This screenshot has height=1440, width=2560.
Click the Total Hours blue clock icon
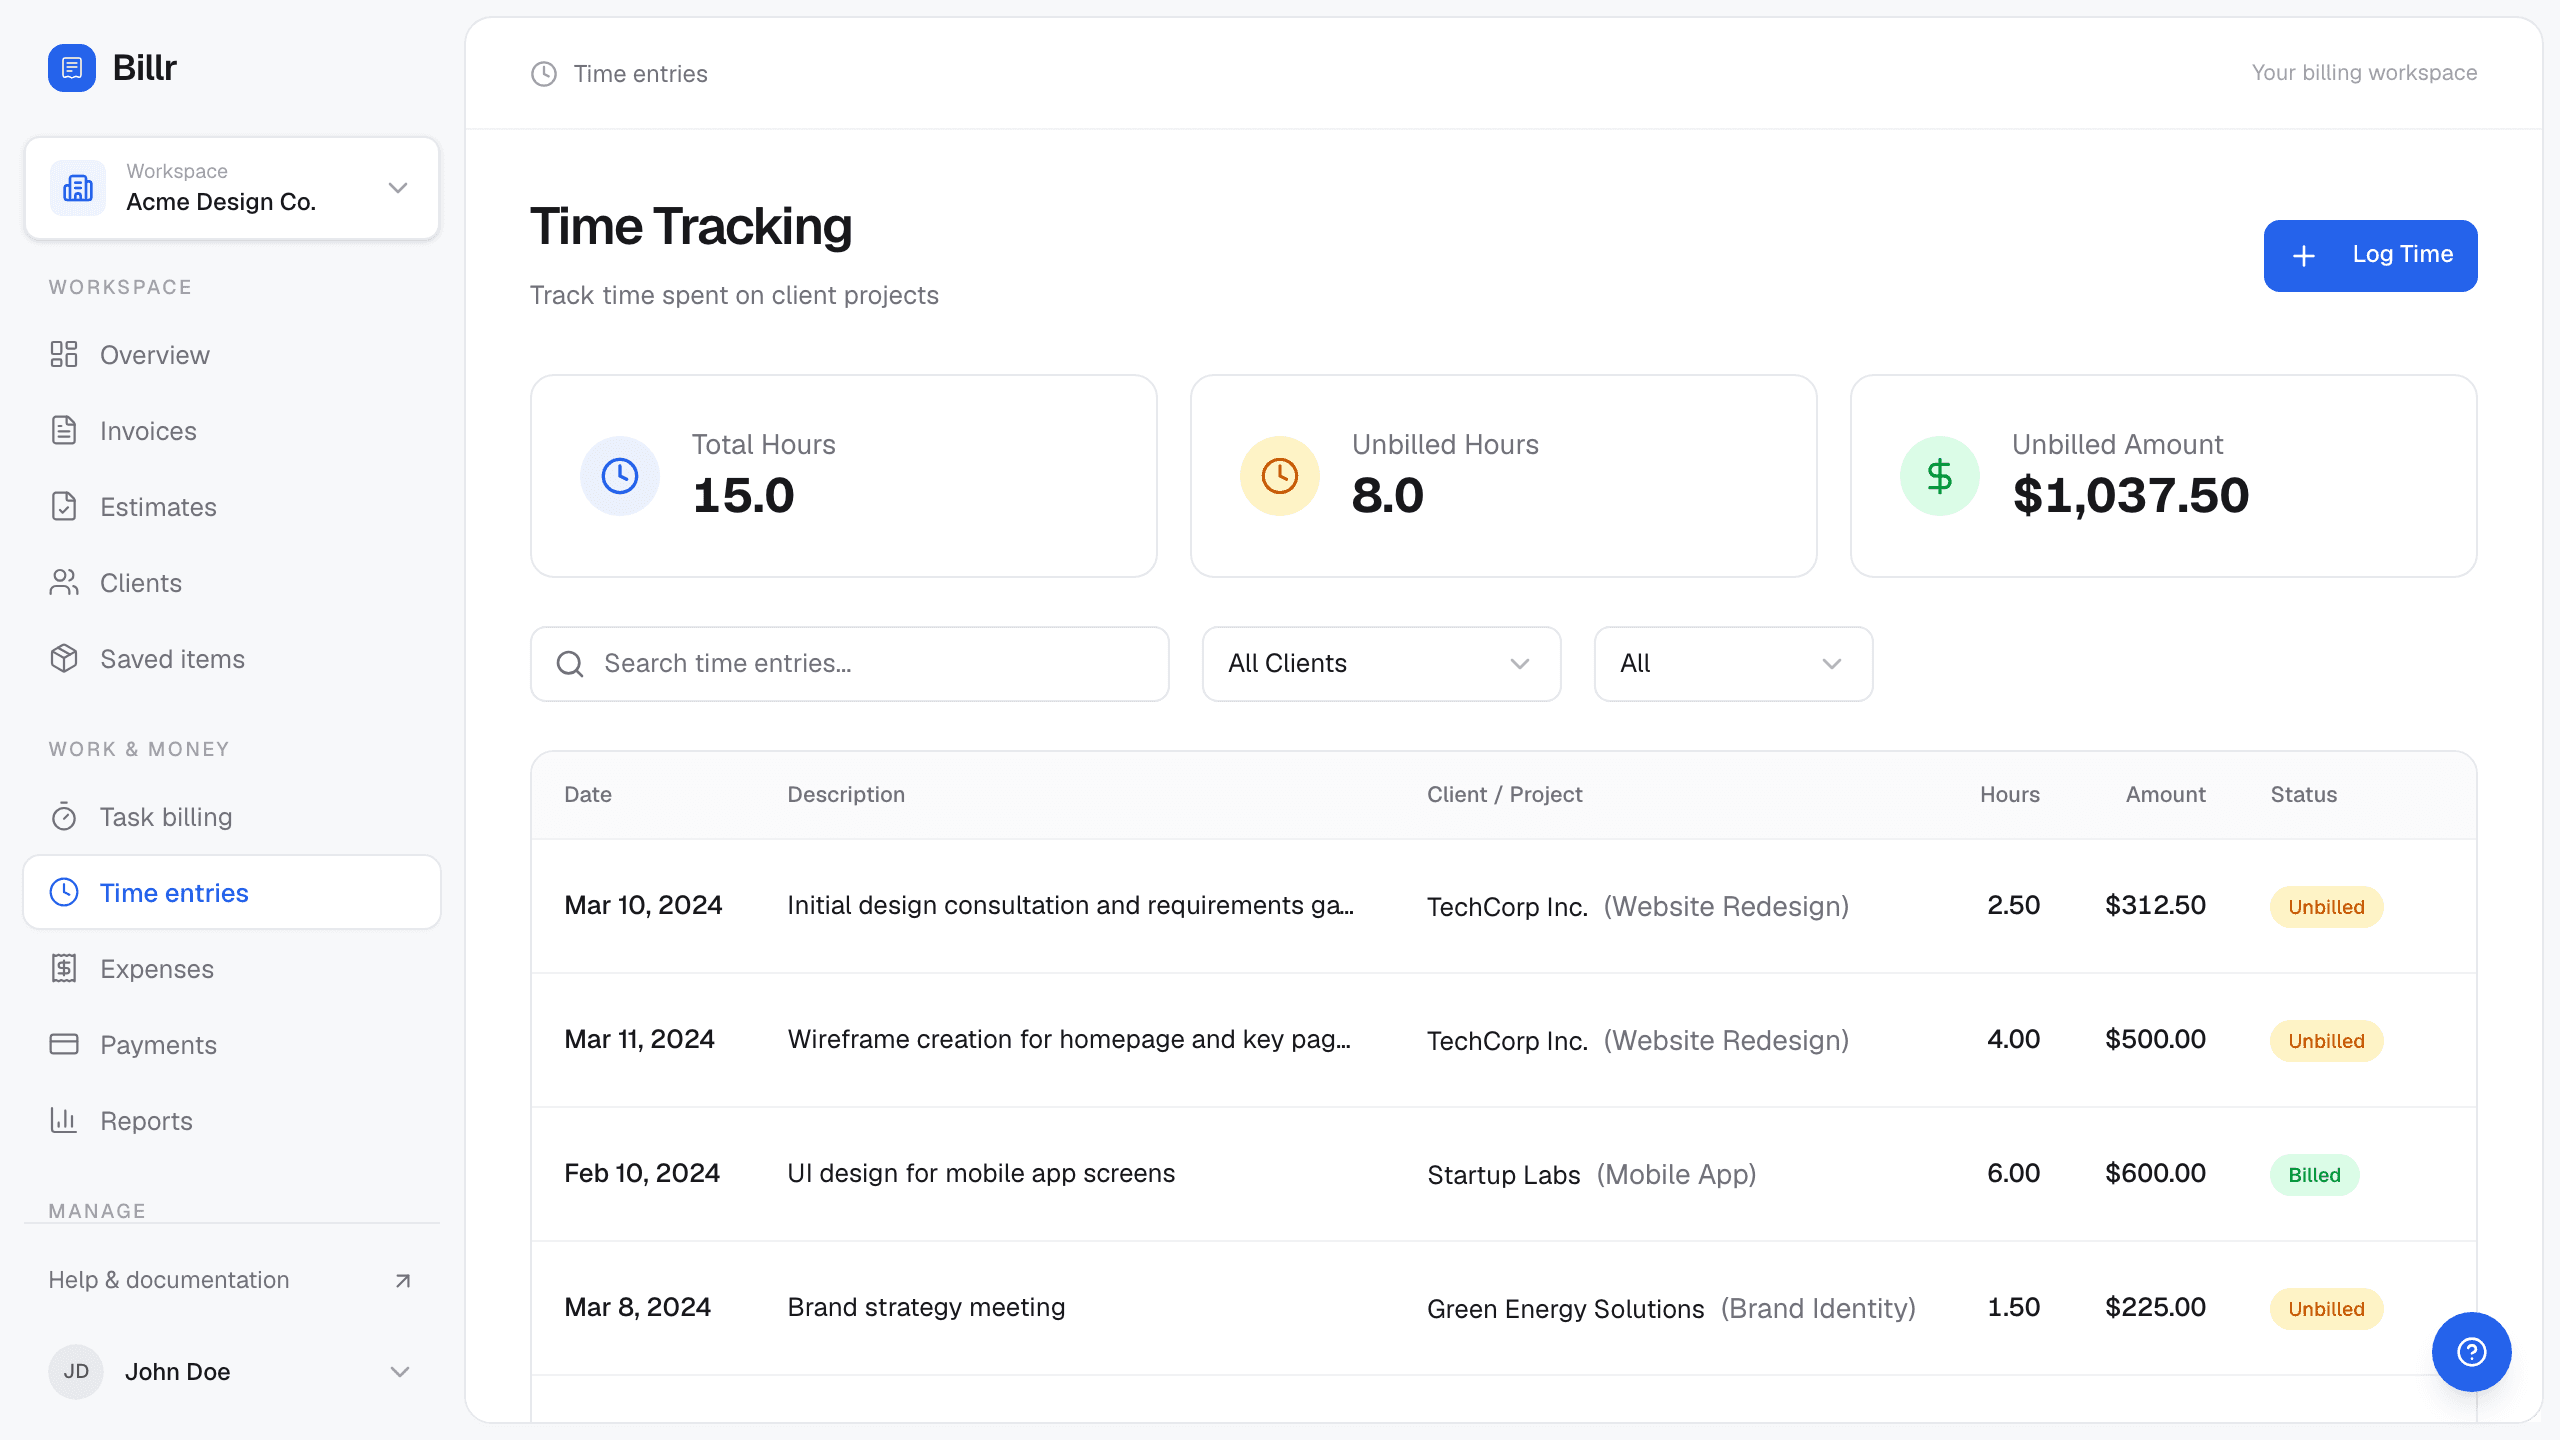(620, 476)
